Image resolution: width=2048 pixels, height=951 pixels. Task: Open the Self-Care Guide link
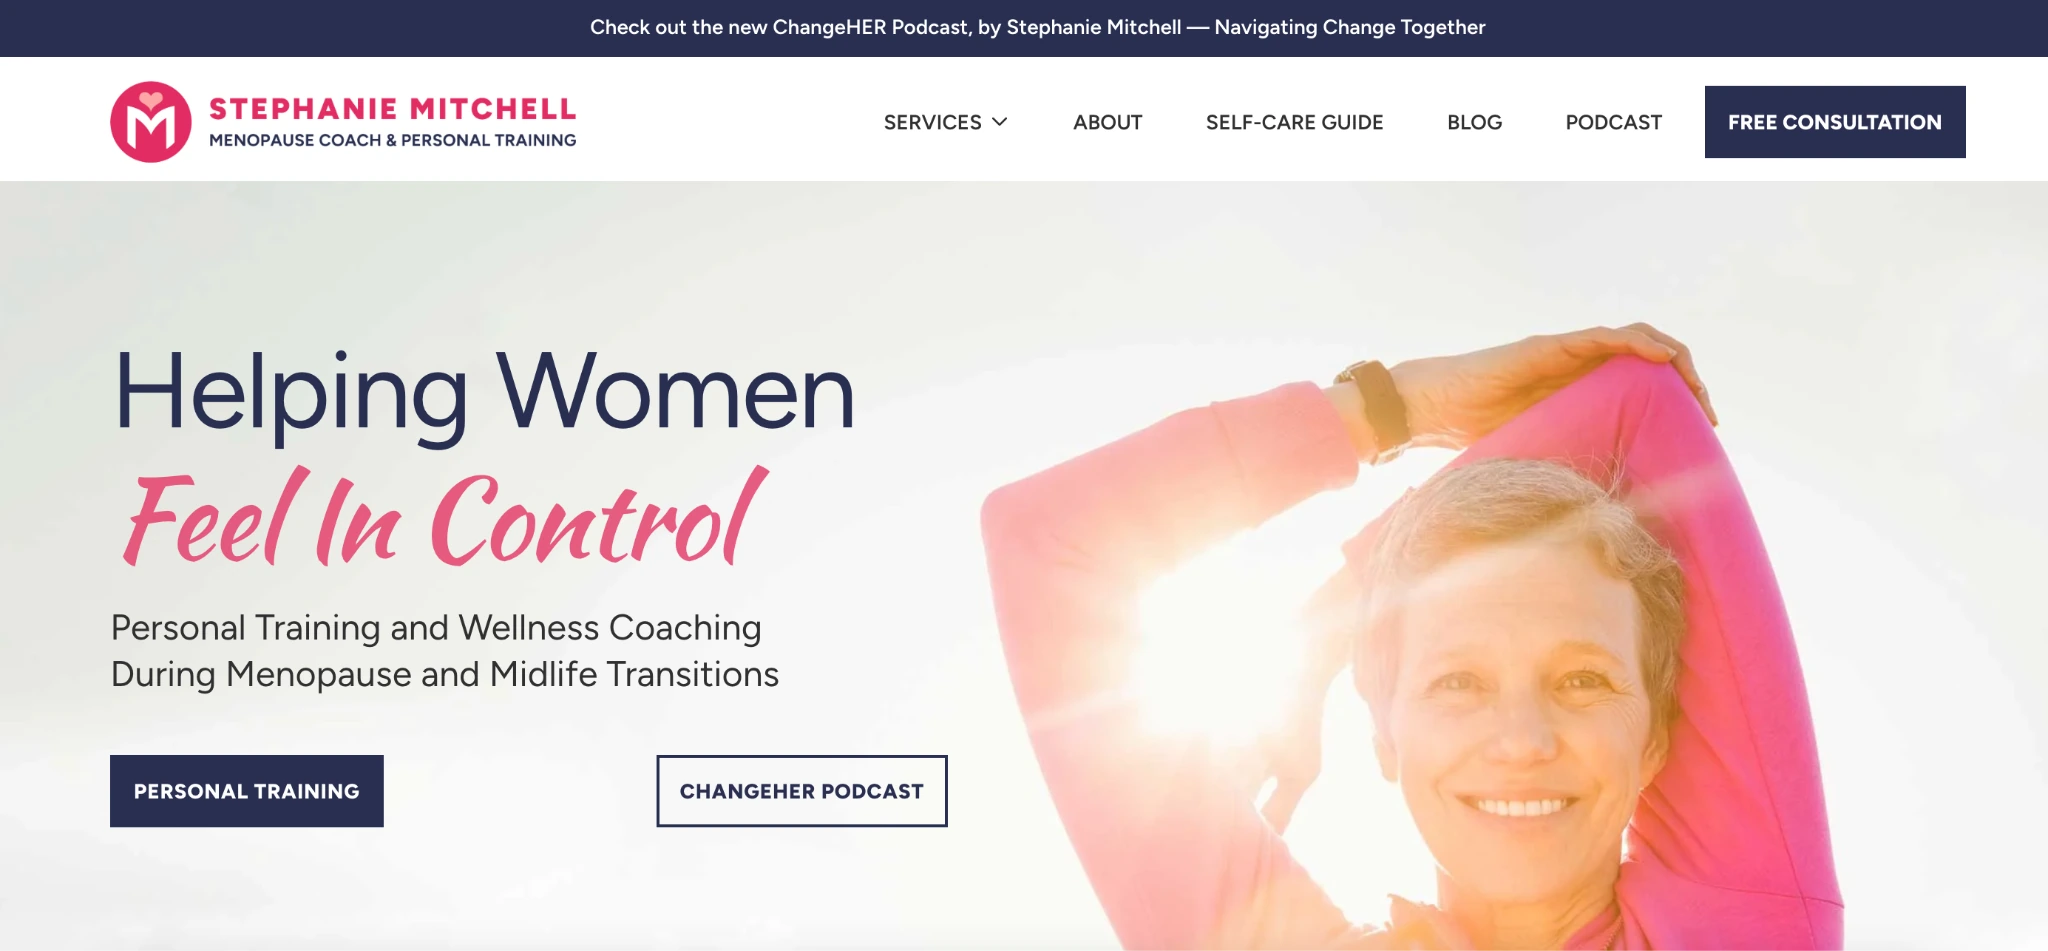click(1294, 122)
